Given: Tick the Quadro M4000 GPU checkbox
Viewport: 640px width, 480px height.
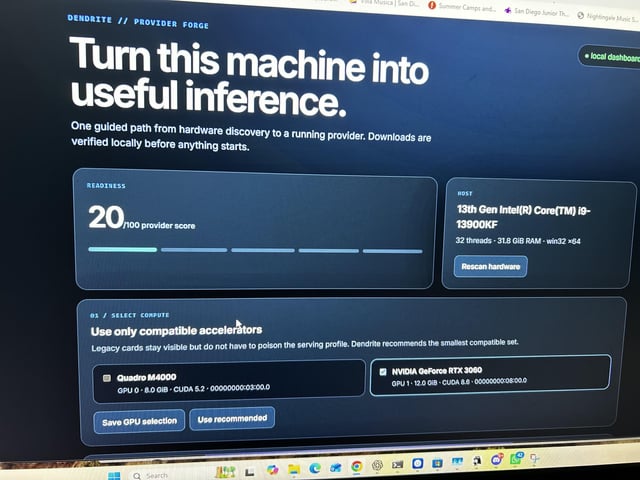Looking at the screenshot, I should pyautogui.click(x=107, y=378).
